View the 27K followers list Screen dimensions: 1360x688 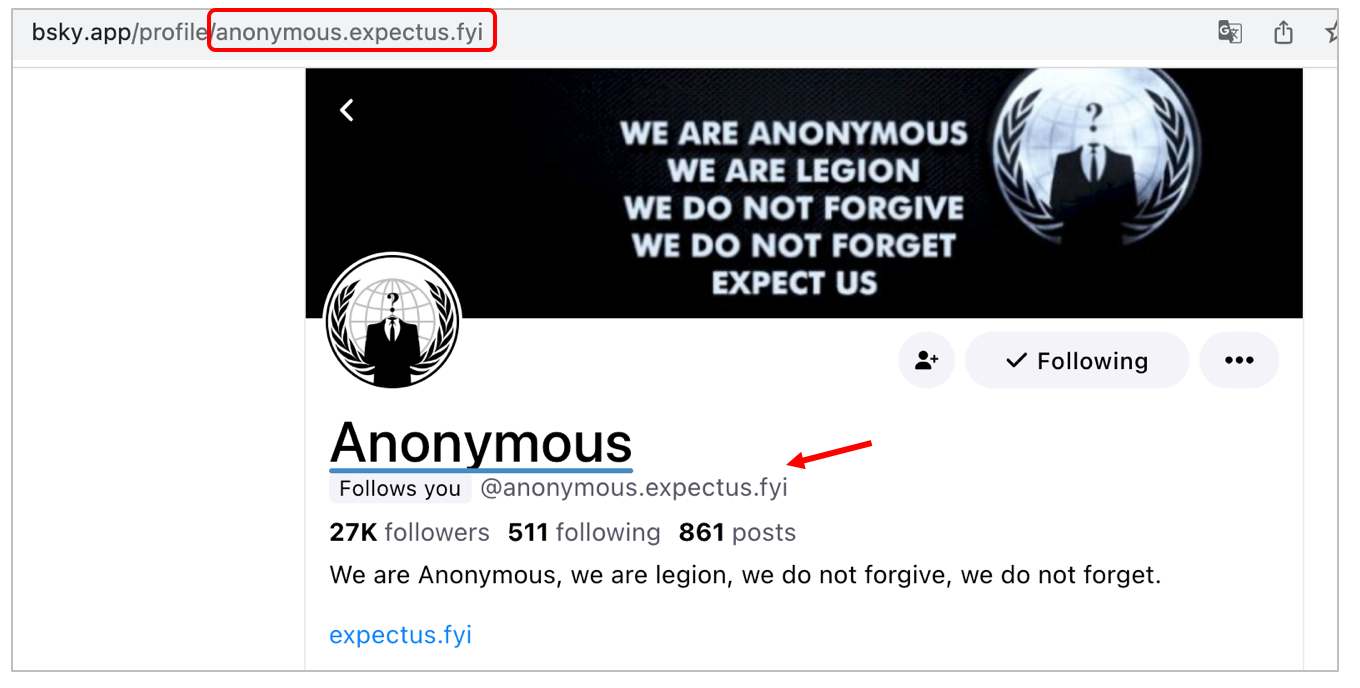409,532
